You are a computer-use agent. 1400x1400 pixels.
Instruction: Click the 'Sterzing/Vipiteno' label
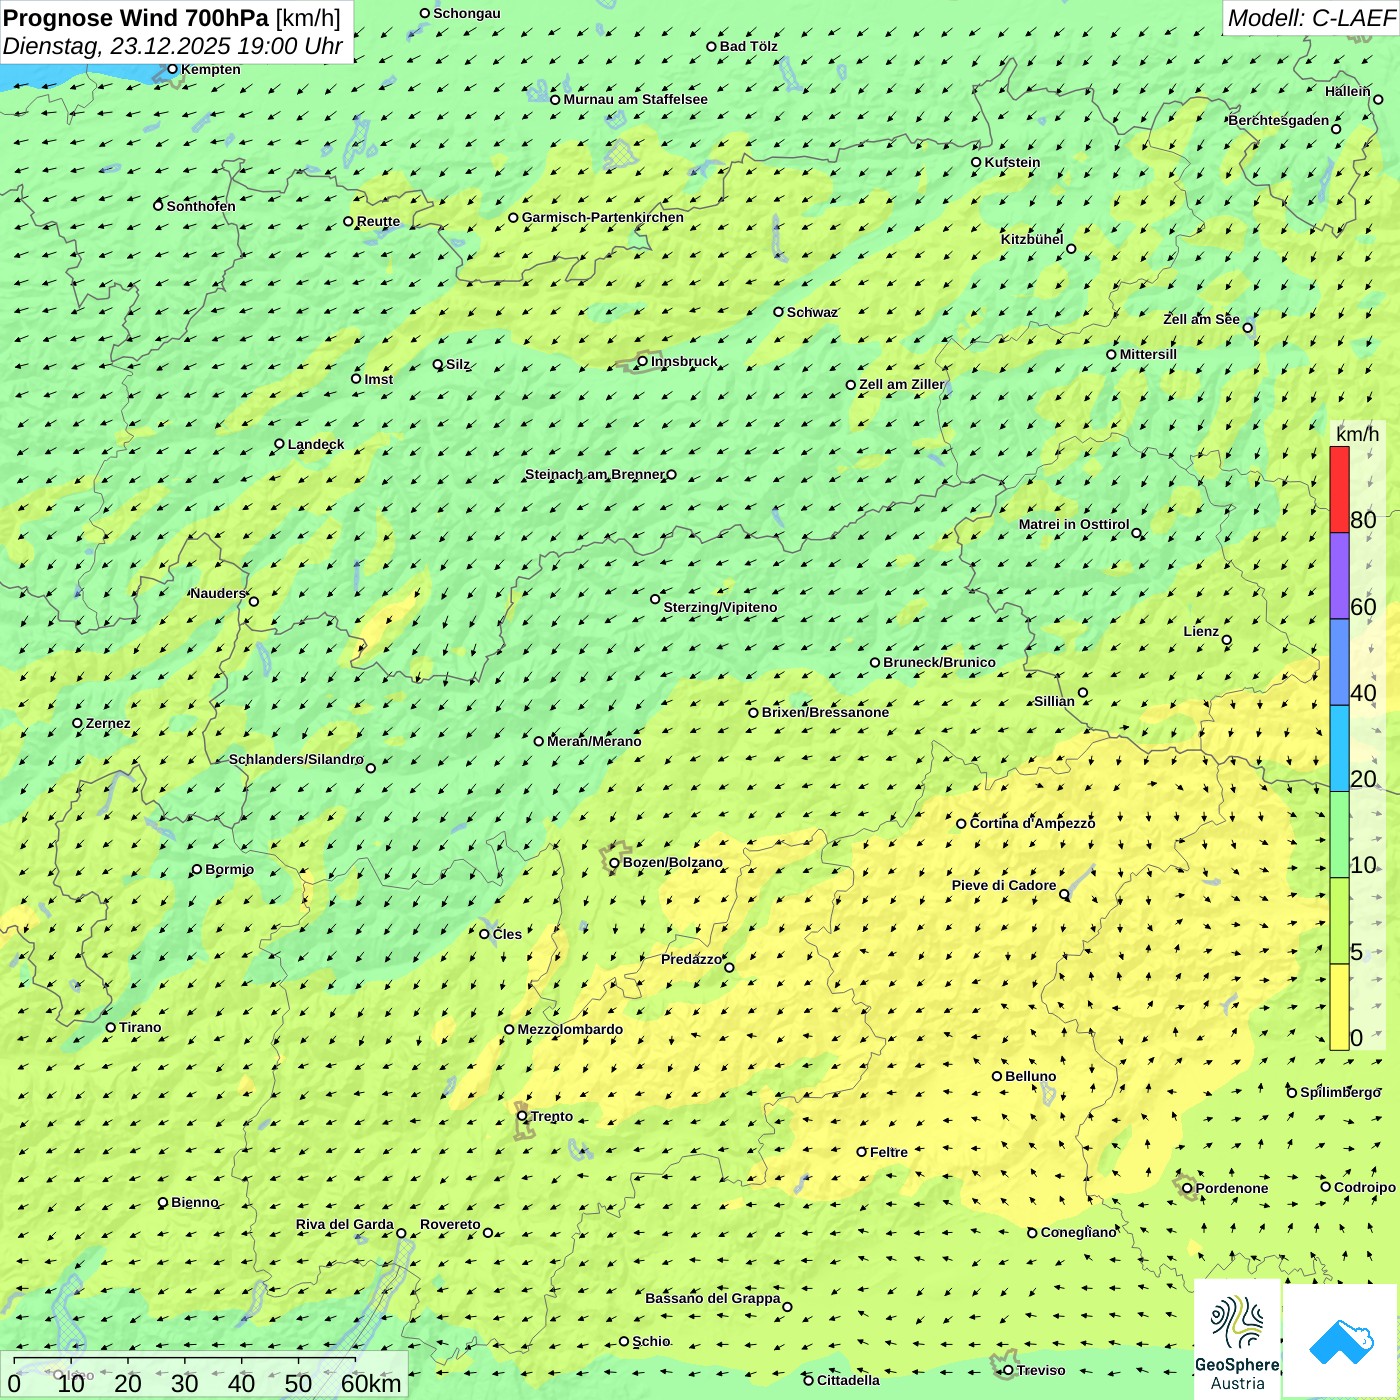click(x=720, y=607)
